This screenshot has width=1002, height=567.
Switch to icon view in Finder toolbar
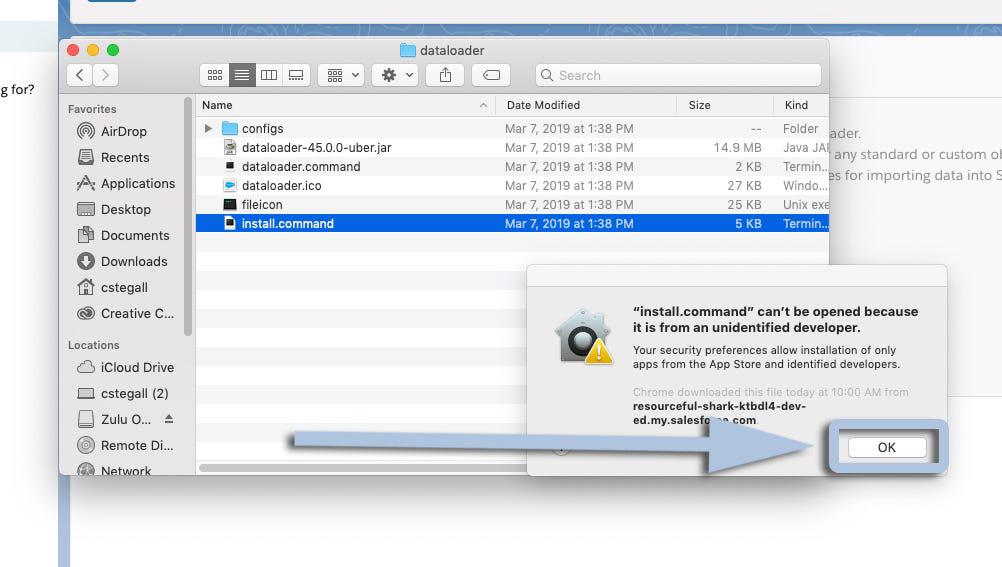click(214, 75)
